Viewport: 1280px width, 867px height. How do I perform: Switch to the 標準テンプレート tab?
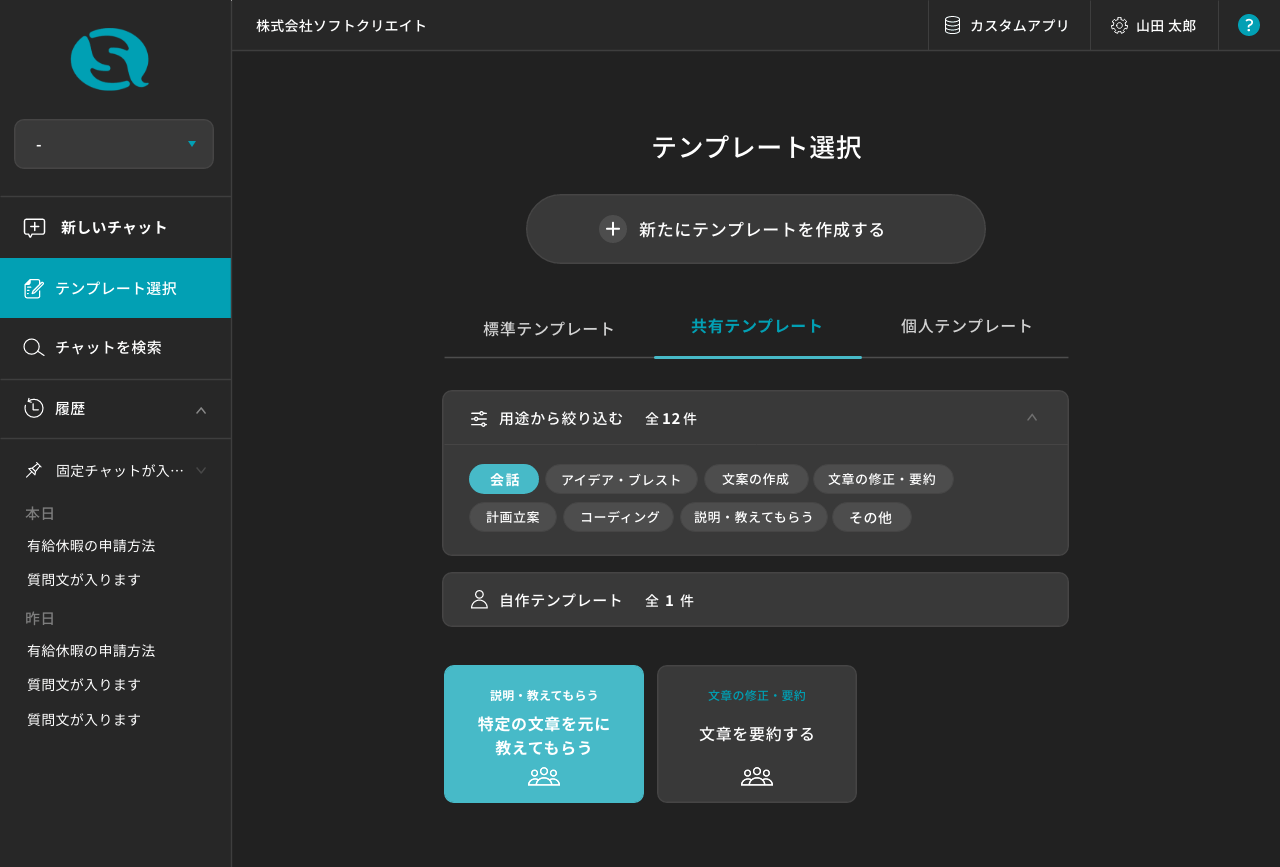coord(549,329)
